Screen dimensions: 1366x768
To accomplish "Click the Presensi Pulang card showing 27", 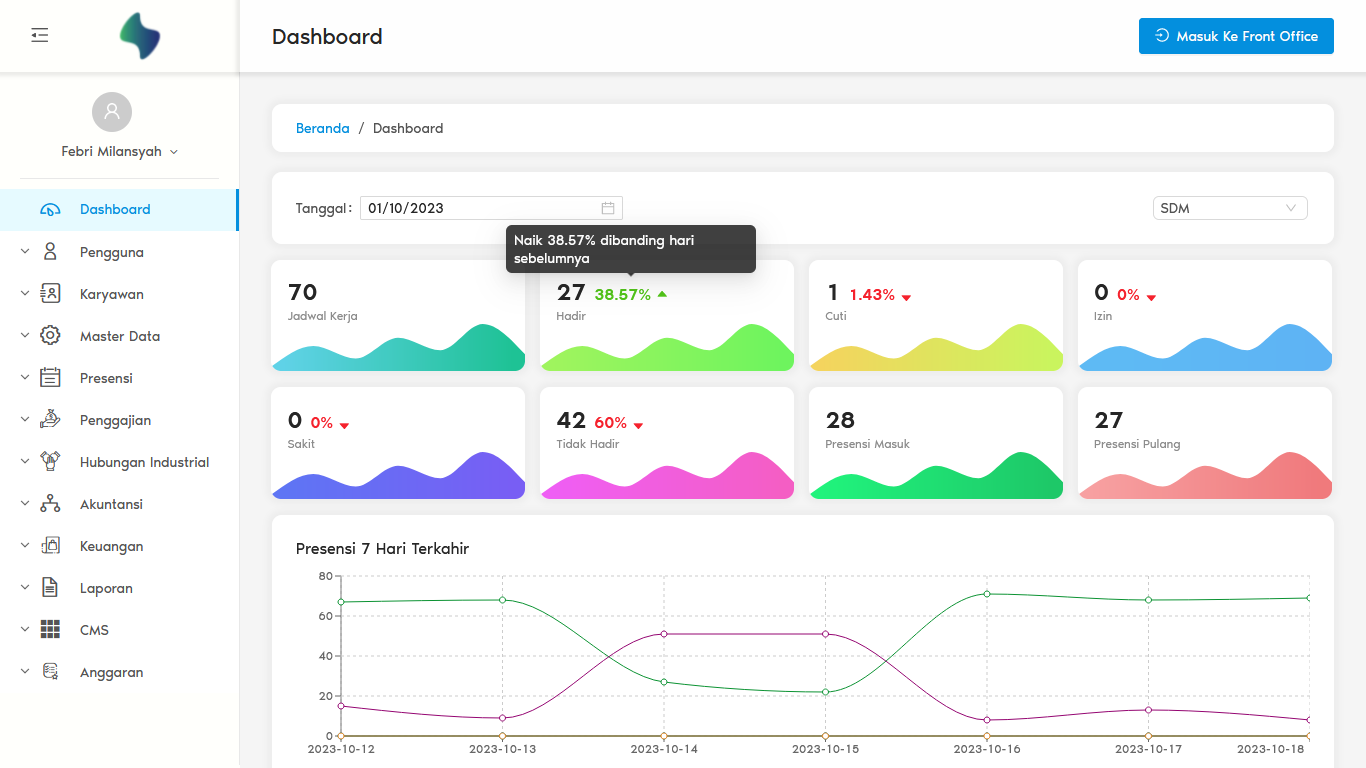I will click(1205, 443).
